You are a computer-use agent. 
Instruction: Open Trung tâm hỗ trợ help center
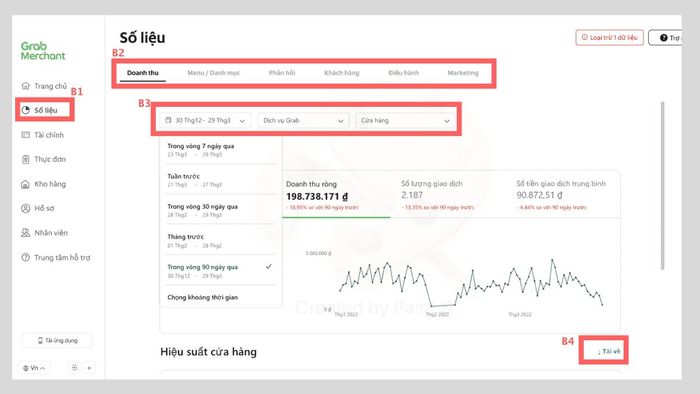tap(56, 257)
